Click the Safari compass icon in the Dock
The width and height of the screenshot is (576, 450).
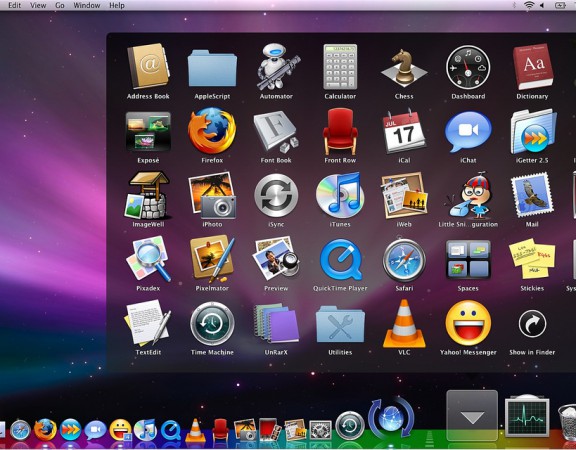(20, 430)
